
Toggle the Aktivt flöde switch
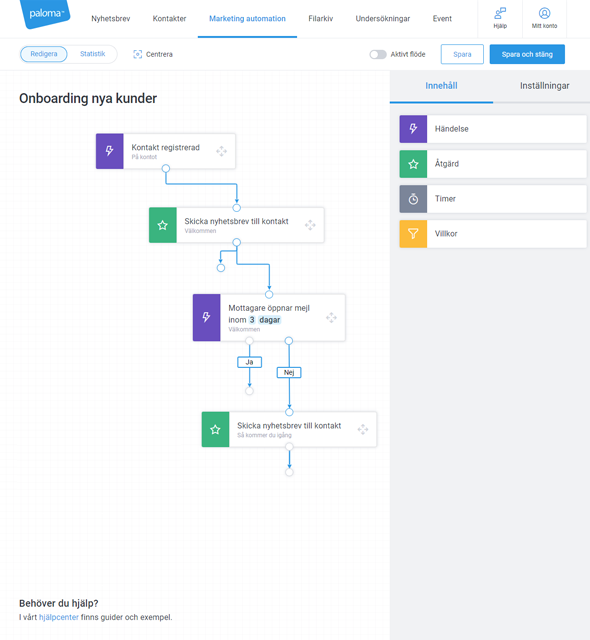(x=378, y=54)
